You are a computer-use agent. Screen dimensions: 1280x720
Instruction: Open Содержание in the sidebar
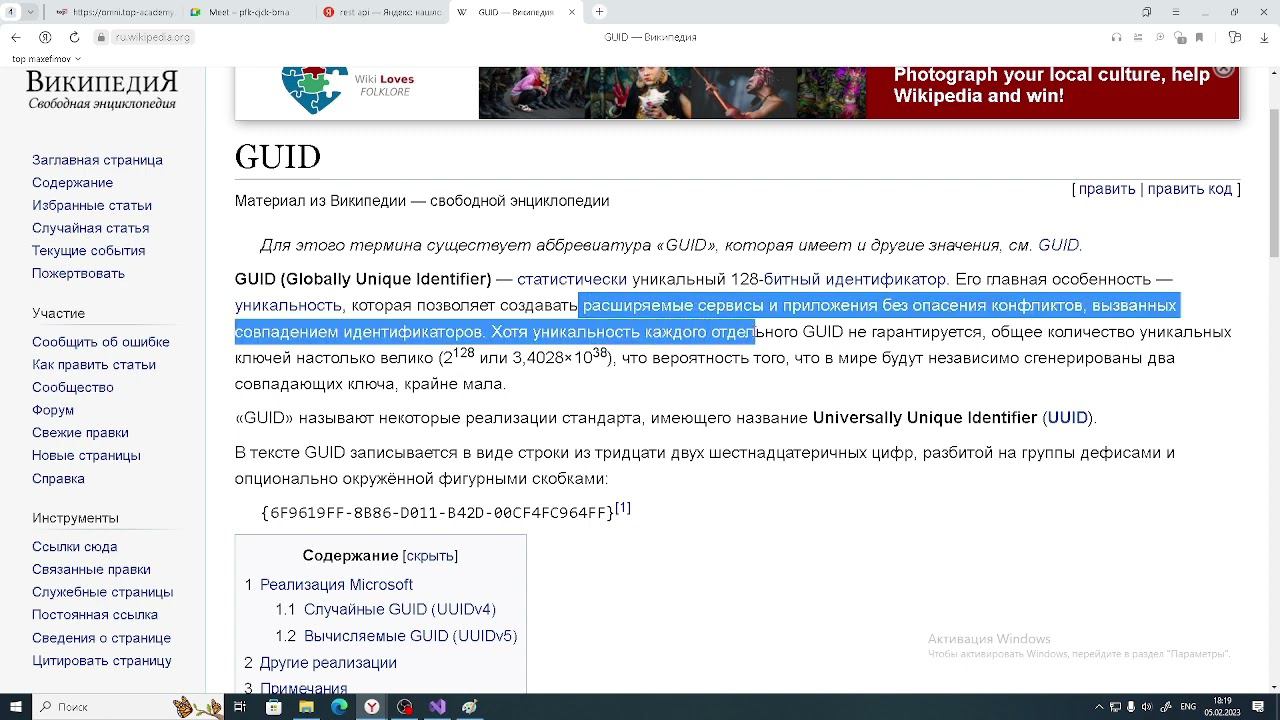point(72,183)
